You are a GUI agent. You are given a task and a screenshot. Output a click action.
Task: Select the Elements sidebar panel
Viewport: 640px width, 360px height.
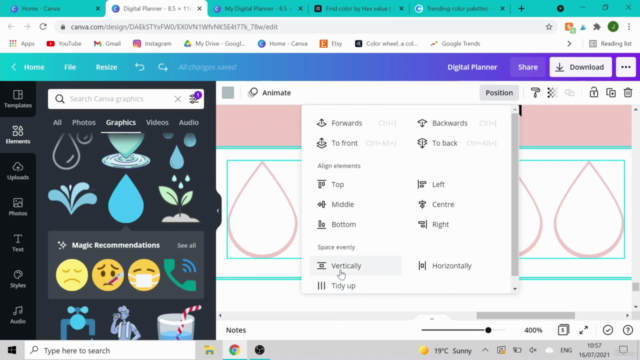pos(18,135)
